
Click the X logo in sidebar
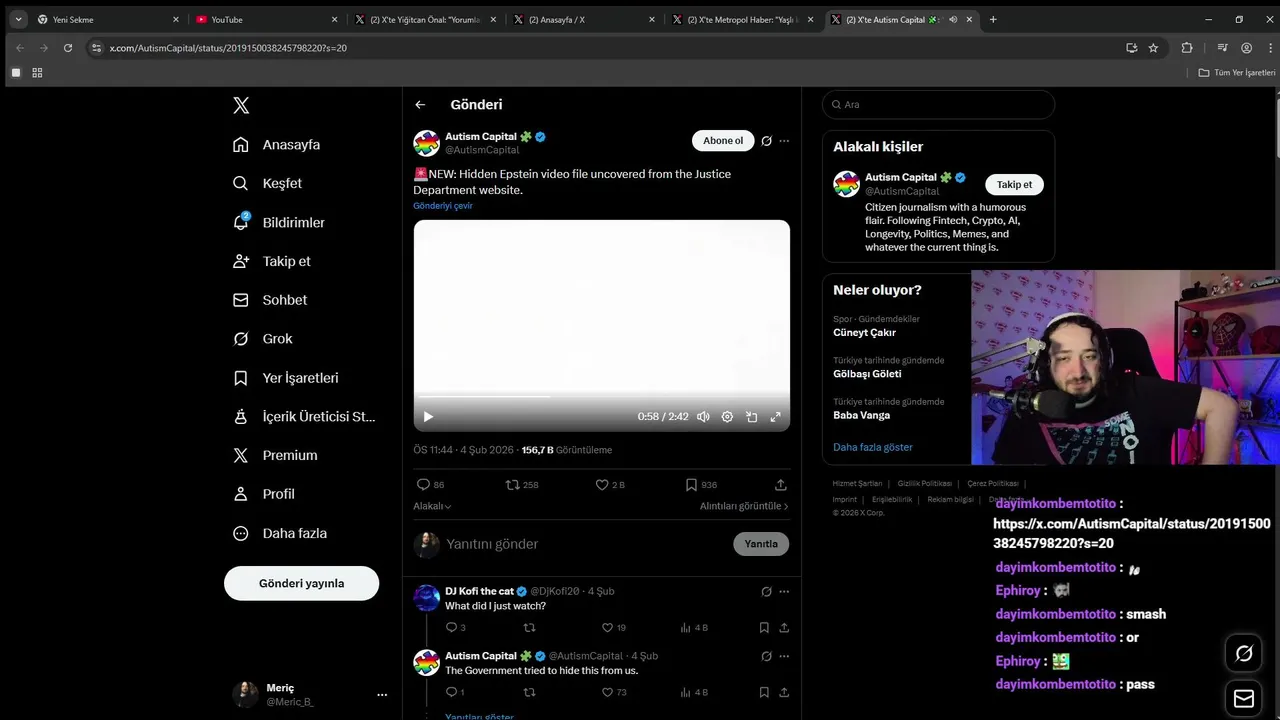coord(241,105)
